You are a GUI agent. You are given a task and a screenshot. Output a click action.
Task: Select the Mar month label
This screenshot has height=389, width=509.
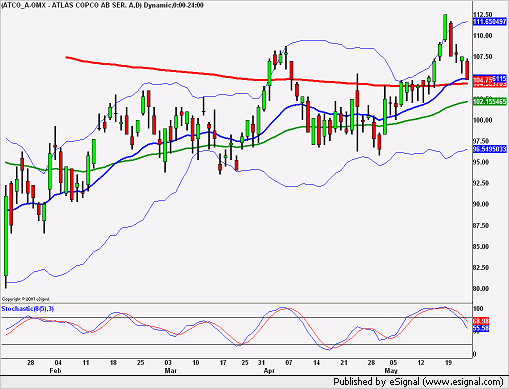pos(171,371)
